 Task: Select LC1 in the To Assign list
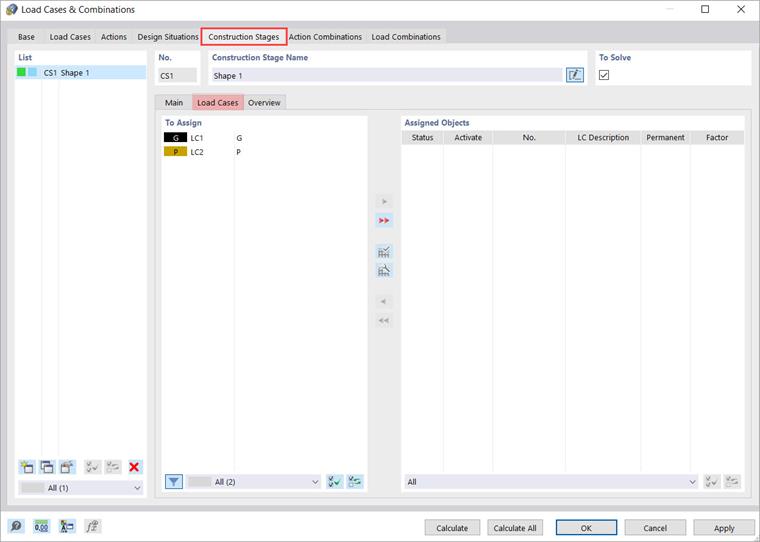point(264,138)
